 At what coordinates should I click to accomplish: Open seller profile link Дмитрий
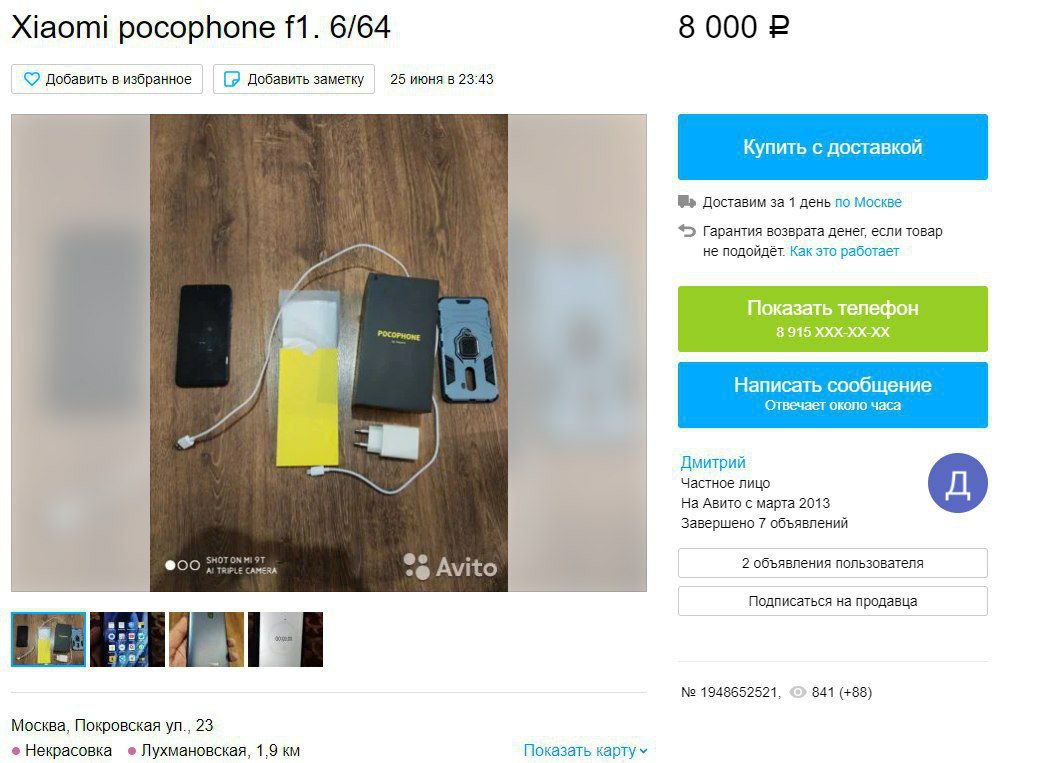[713, 463]
